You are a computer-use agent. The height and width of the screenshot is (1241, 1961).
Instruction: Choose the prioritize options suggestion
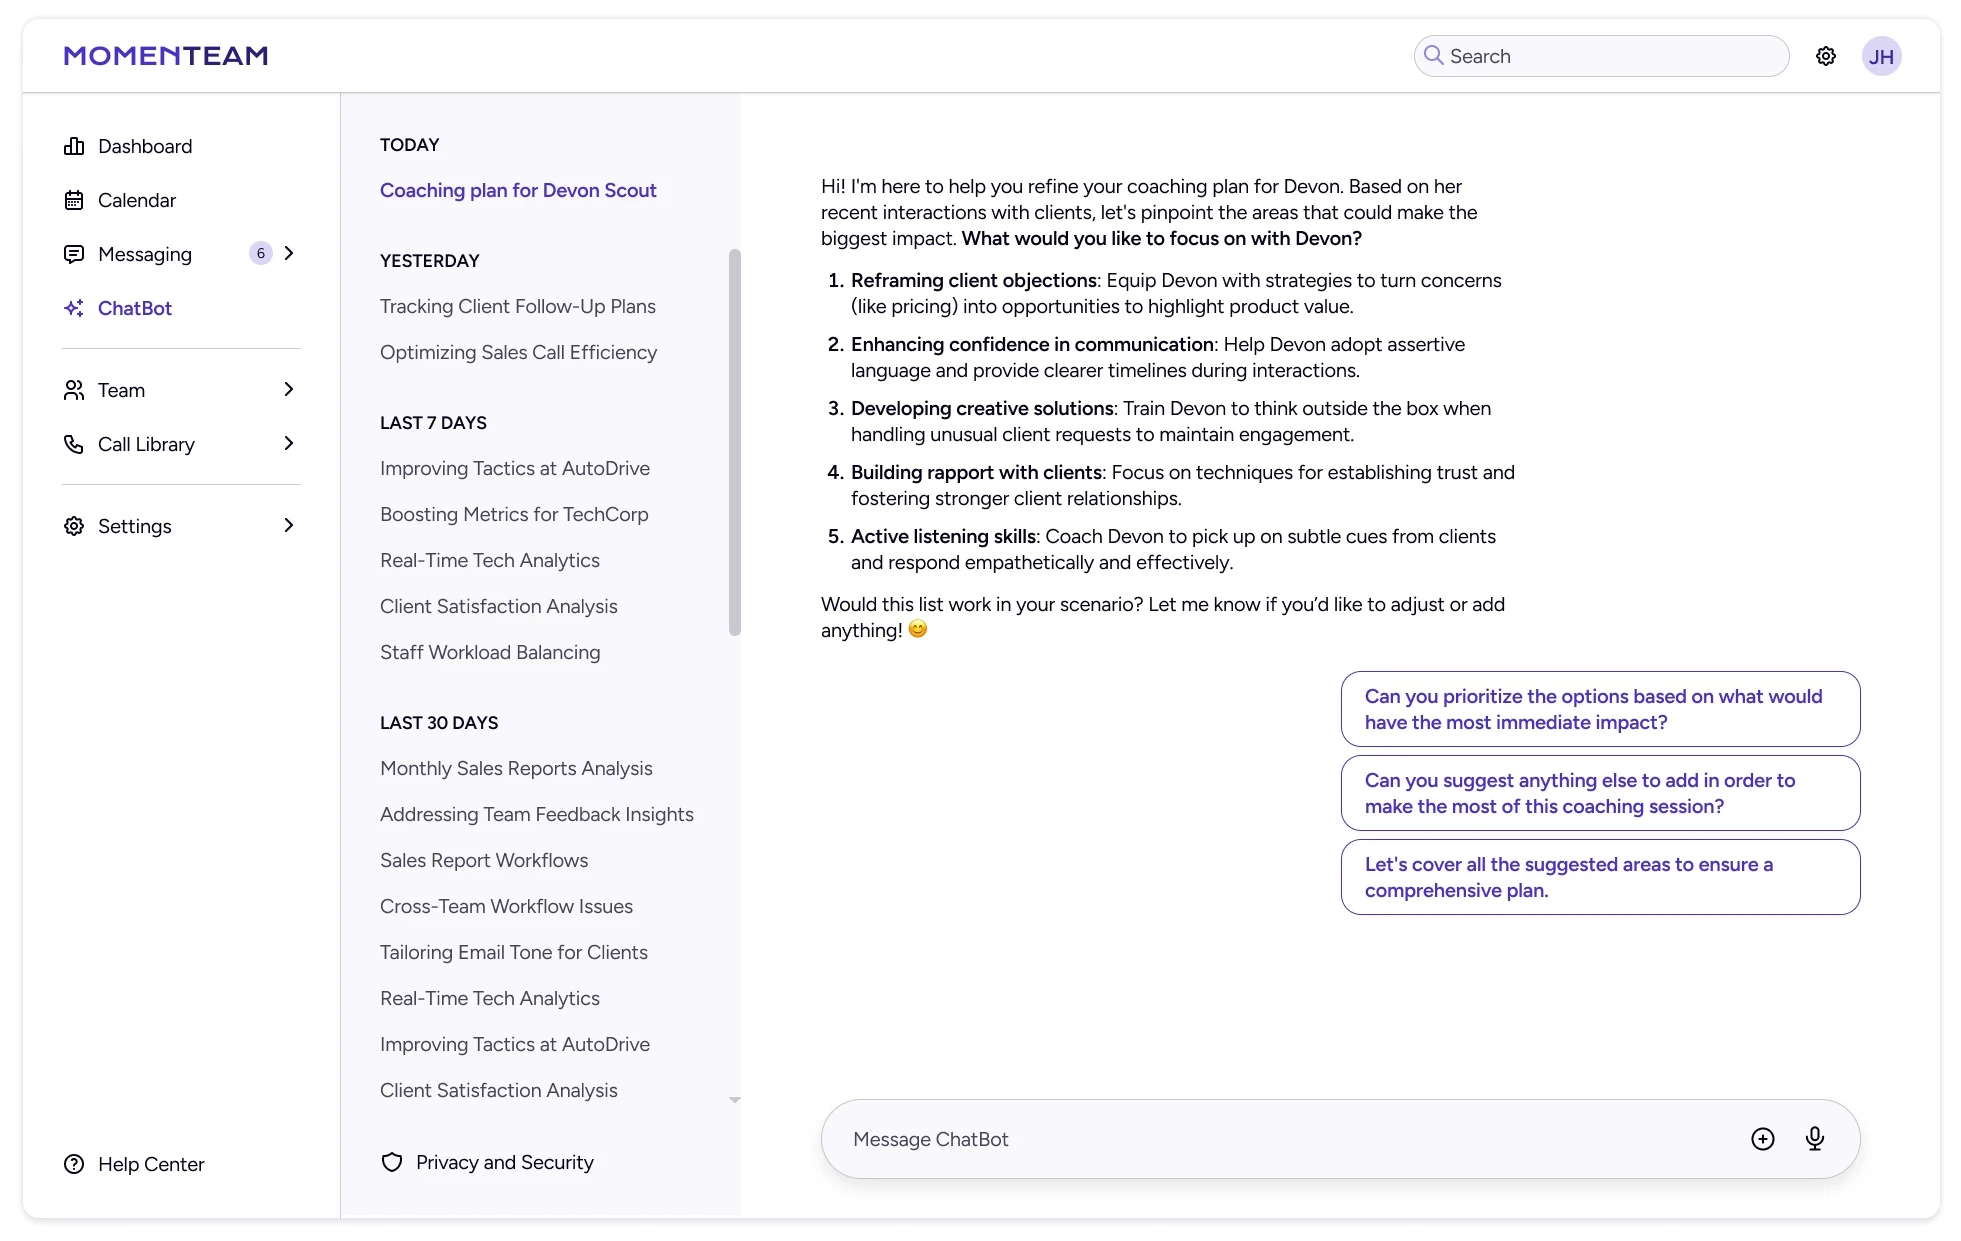1599,709
